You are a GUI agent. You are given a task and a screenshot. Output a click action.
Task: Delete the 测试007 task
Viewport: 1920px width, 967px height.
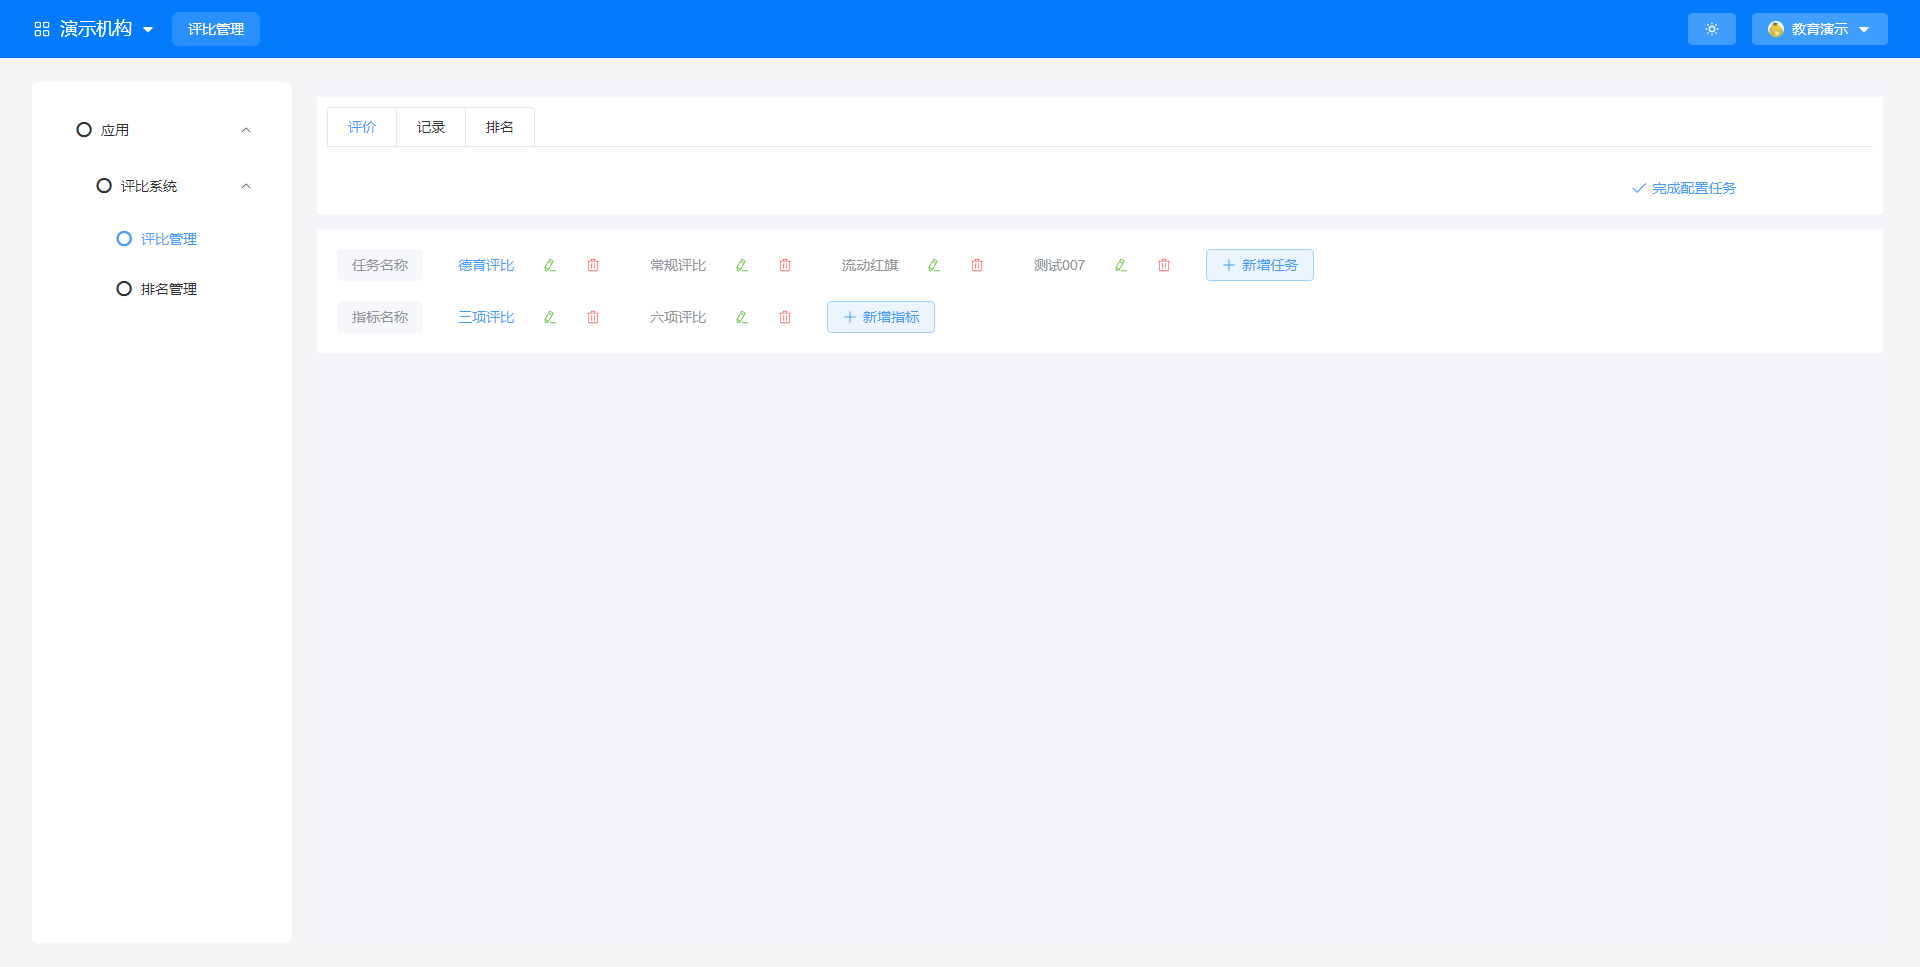(1164, 265)
